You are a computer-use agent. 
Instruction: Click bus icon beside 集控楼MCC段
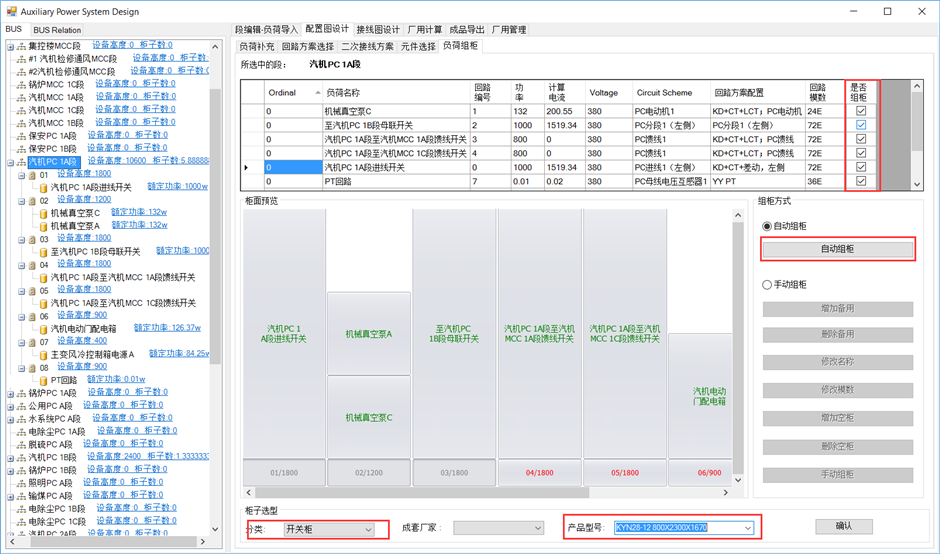(x=22, y=46)
